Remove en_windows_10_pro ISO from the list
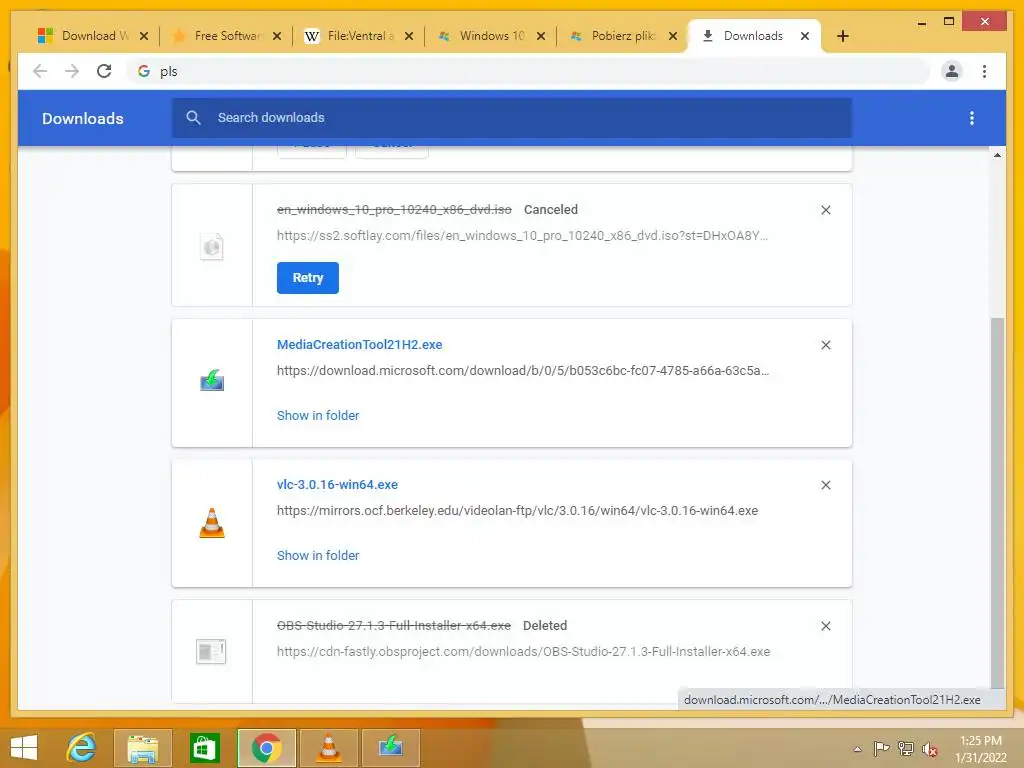1024x768 pixels. (825, 210)
